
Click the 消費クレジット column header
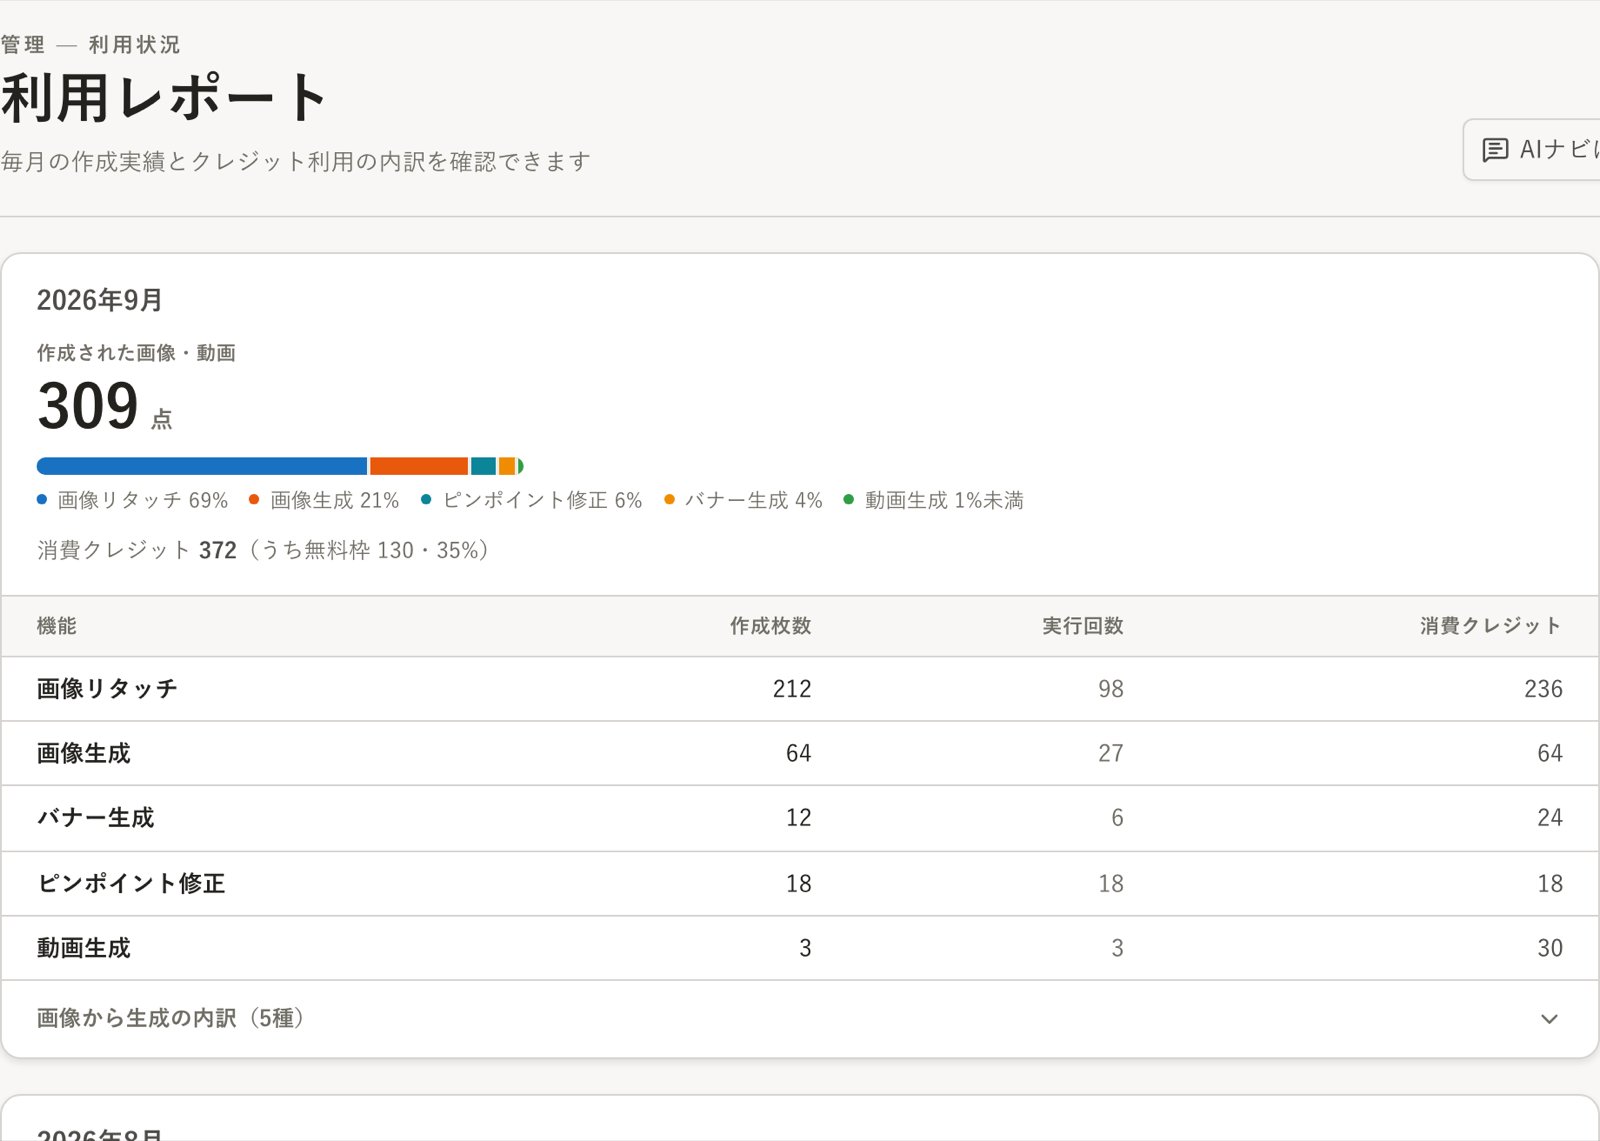(x=1491, y=626)
